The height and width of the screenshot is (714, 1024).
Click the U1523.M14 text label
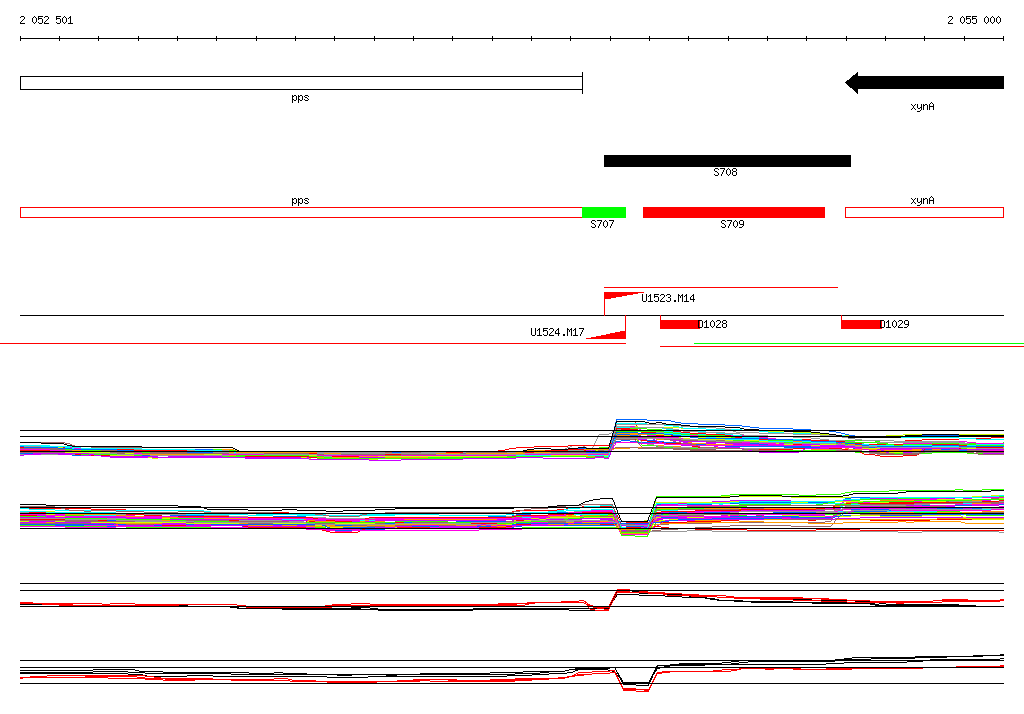point(668,299)
